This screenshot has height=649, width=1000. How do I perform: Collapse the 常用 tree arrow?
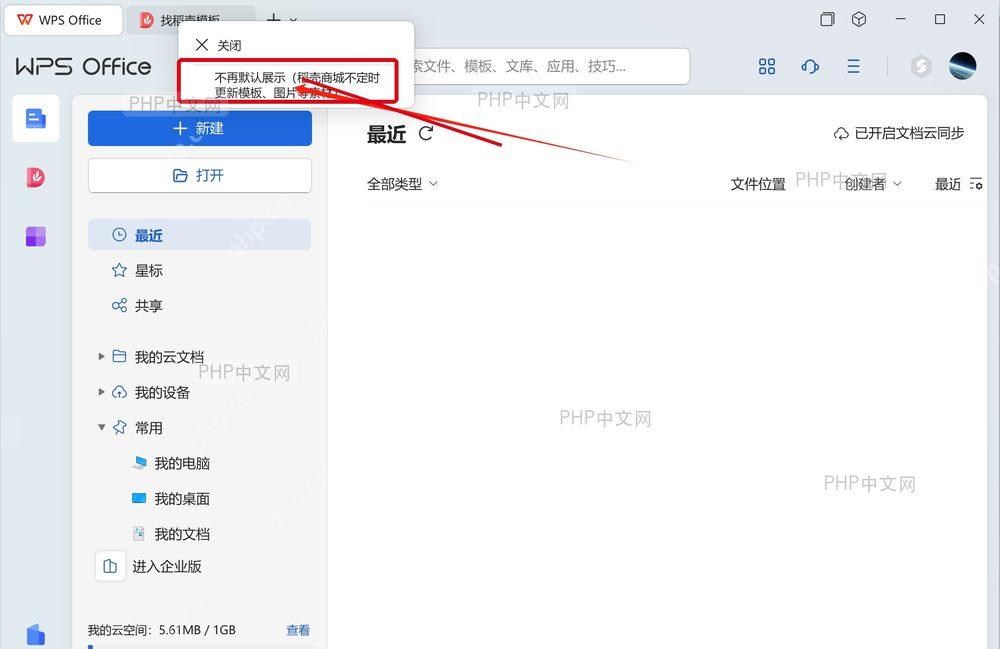tap(101, 427)
